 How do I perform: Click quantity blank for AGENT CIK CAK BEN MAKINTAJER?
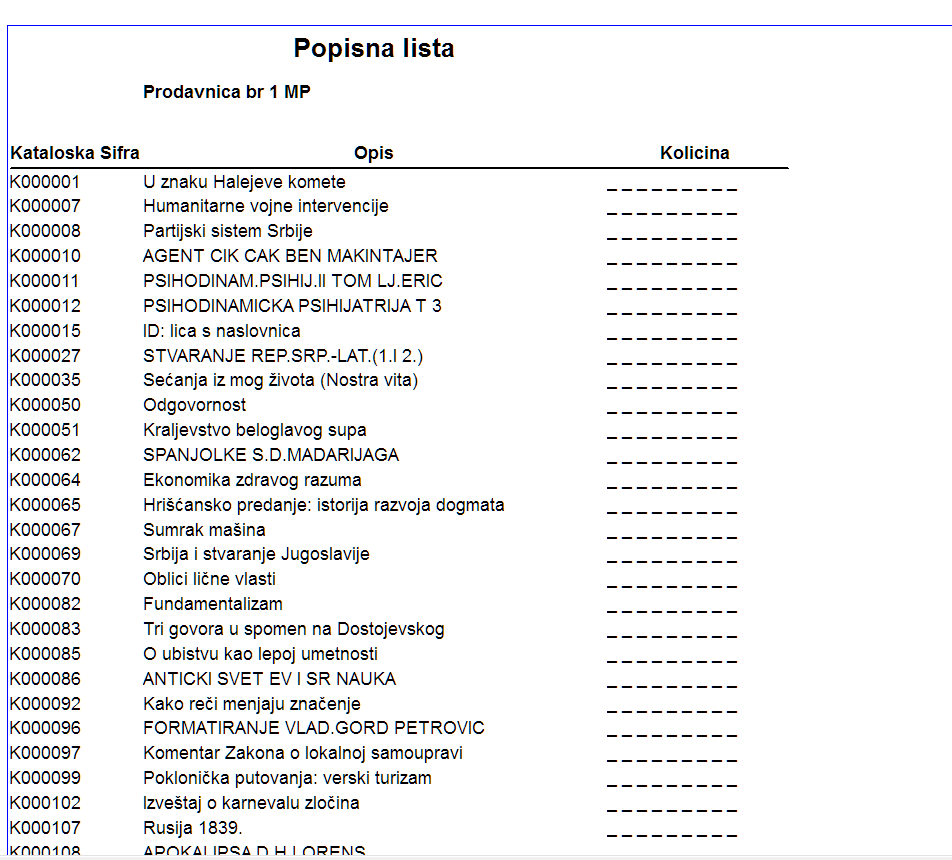pyautogui.click(x=671, y=260)
